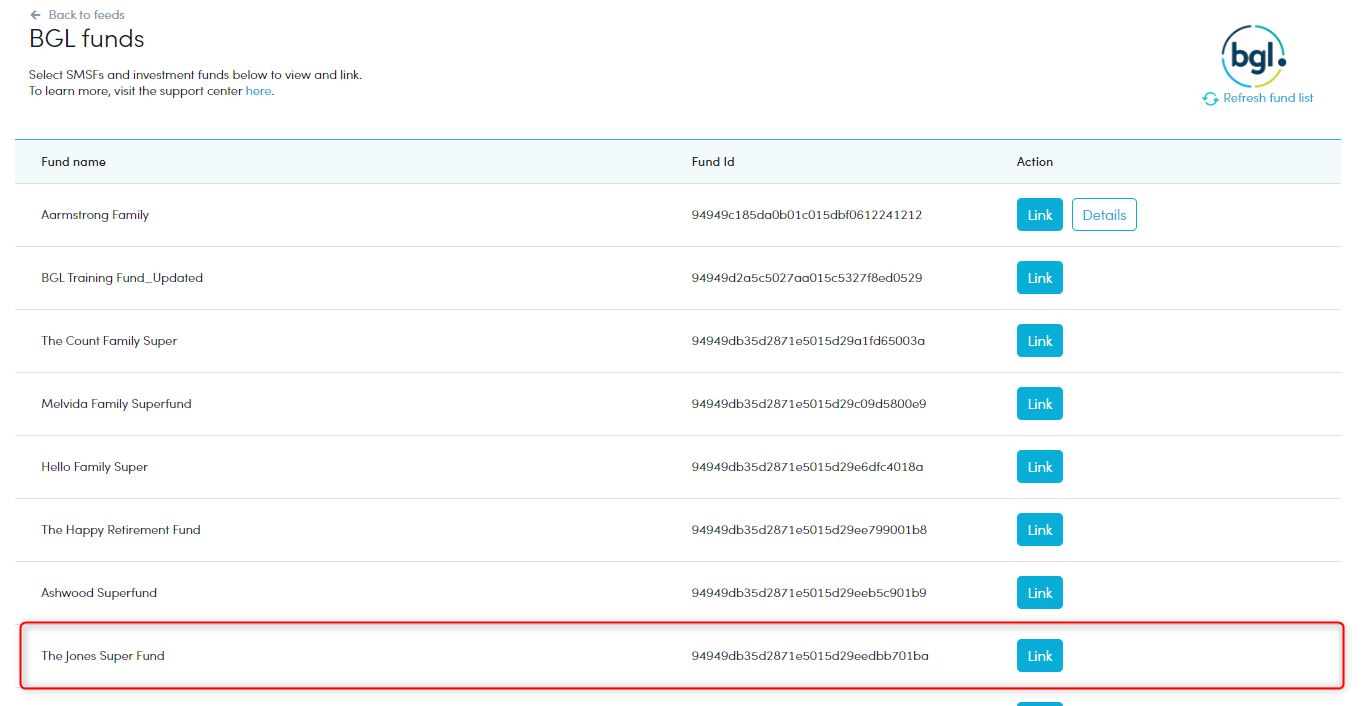The height and width of the screenshot is (706, 1371).
Task: Click fund ID 94949c185da0b01c015dbf0612241212
Action: [x=807, y=215]
